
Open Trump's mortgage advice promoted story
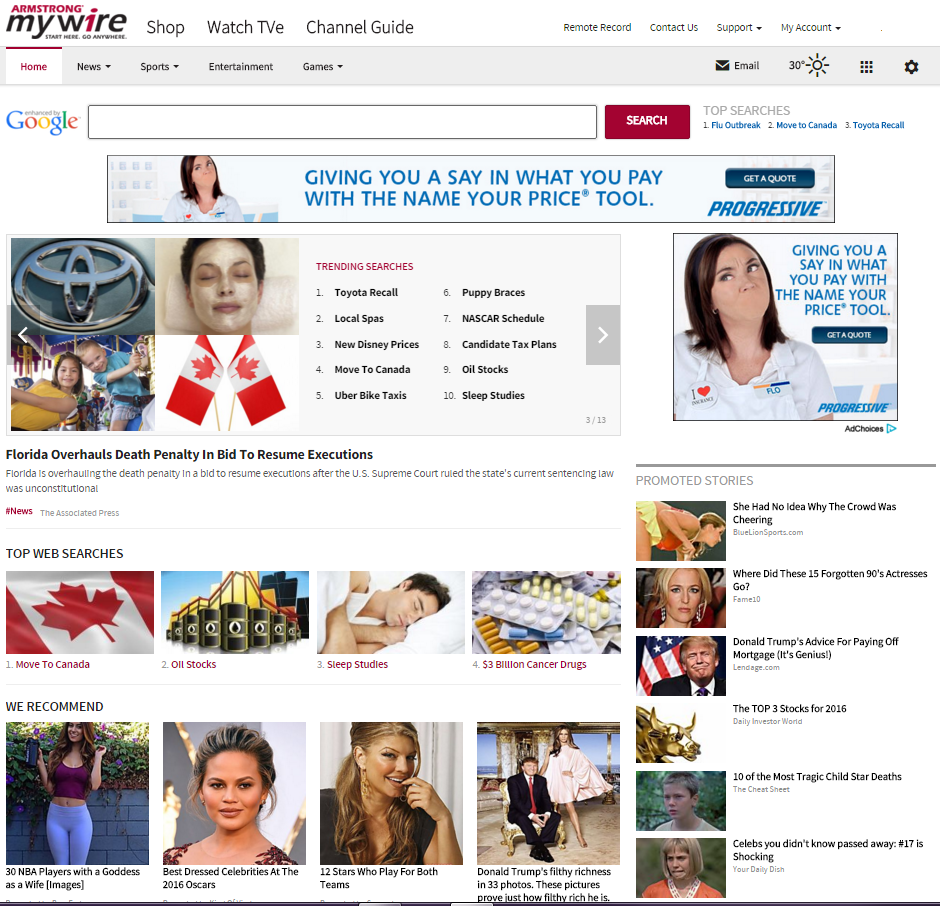(x=815, y=648)
